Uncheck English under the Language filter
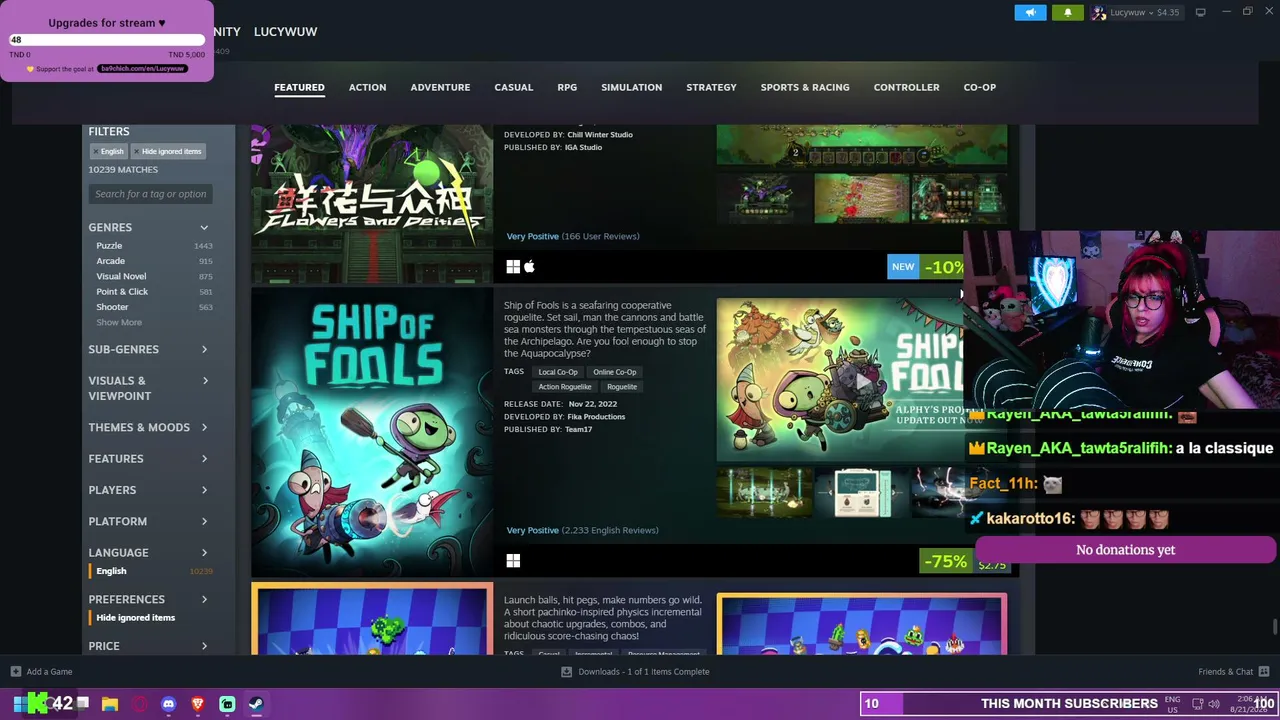Screen dimensions: 1280x720 point(111,571)
